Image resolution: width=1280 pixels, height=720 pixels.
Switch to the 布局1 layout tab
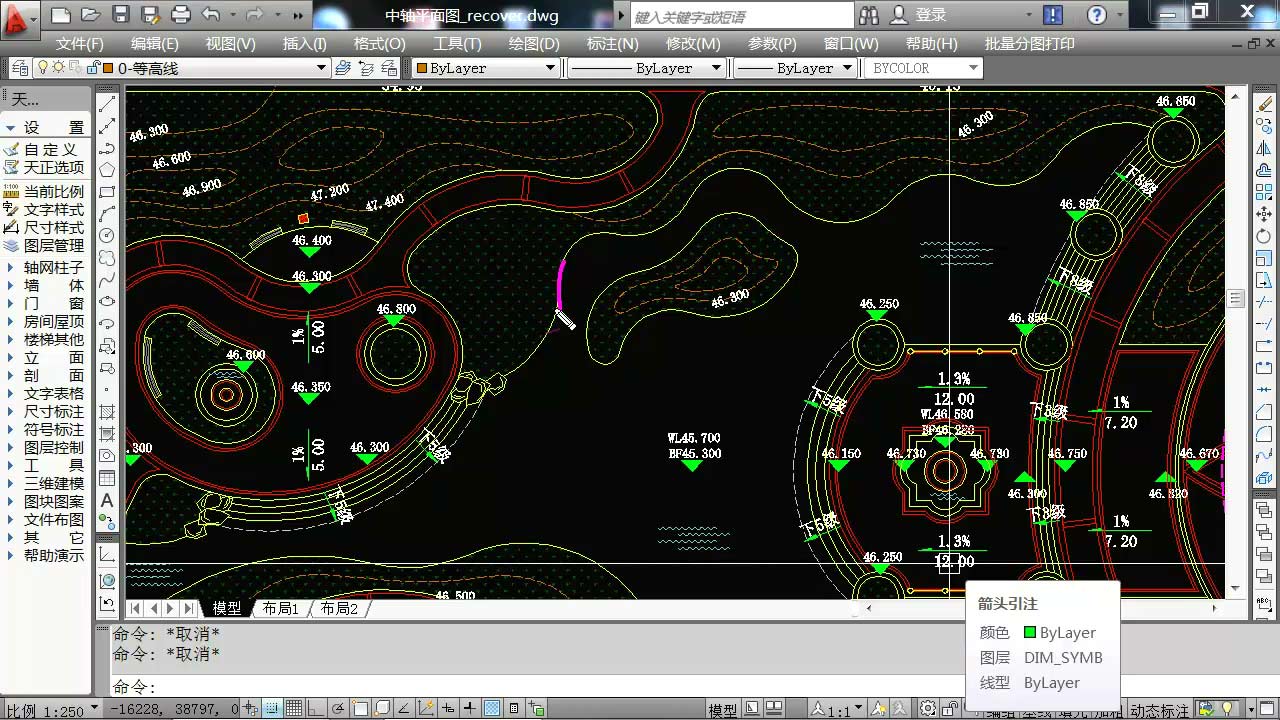(281, 608)
